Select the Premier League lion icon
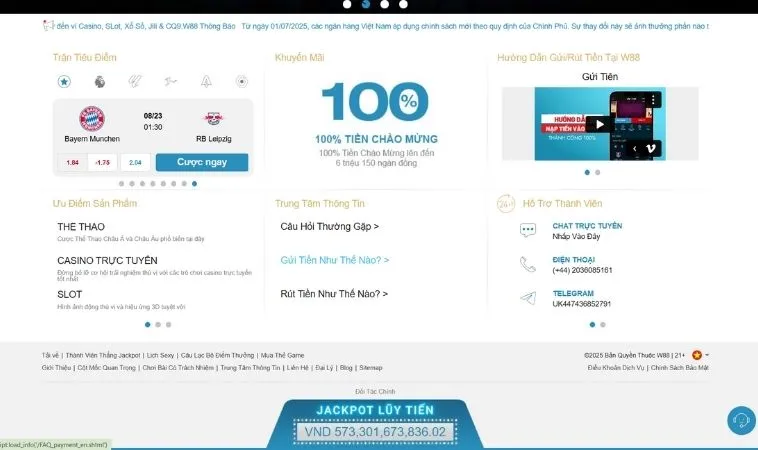This screenshot has width=758, height=450. click(100, 82)
